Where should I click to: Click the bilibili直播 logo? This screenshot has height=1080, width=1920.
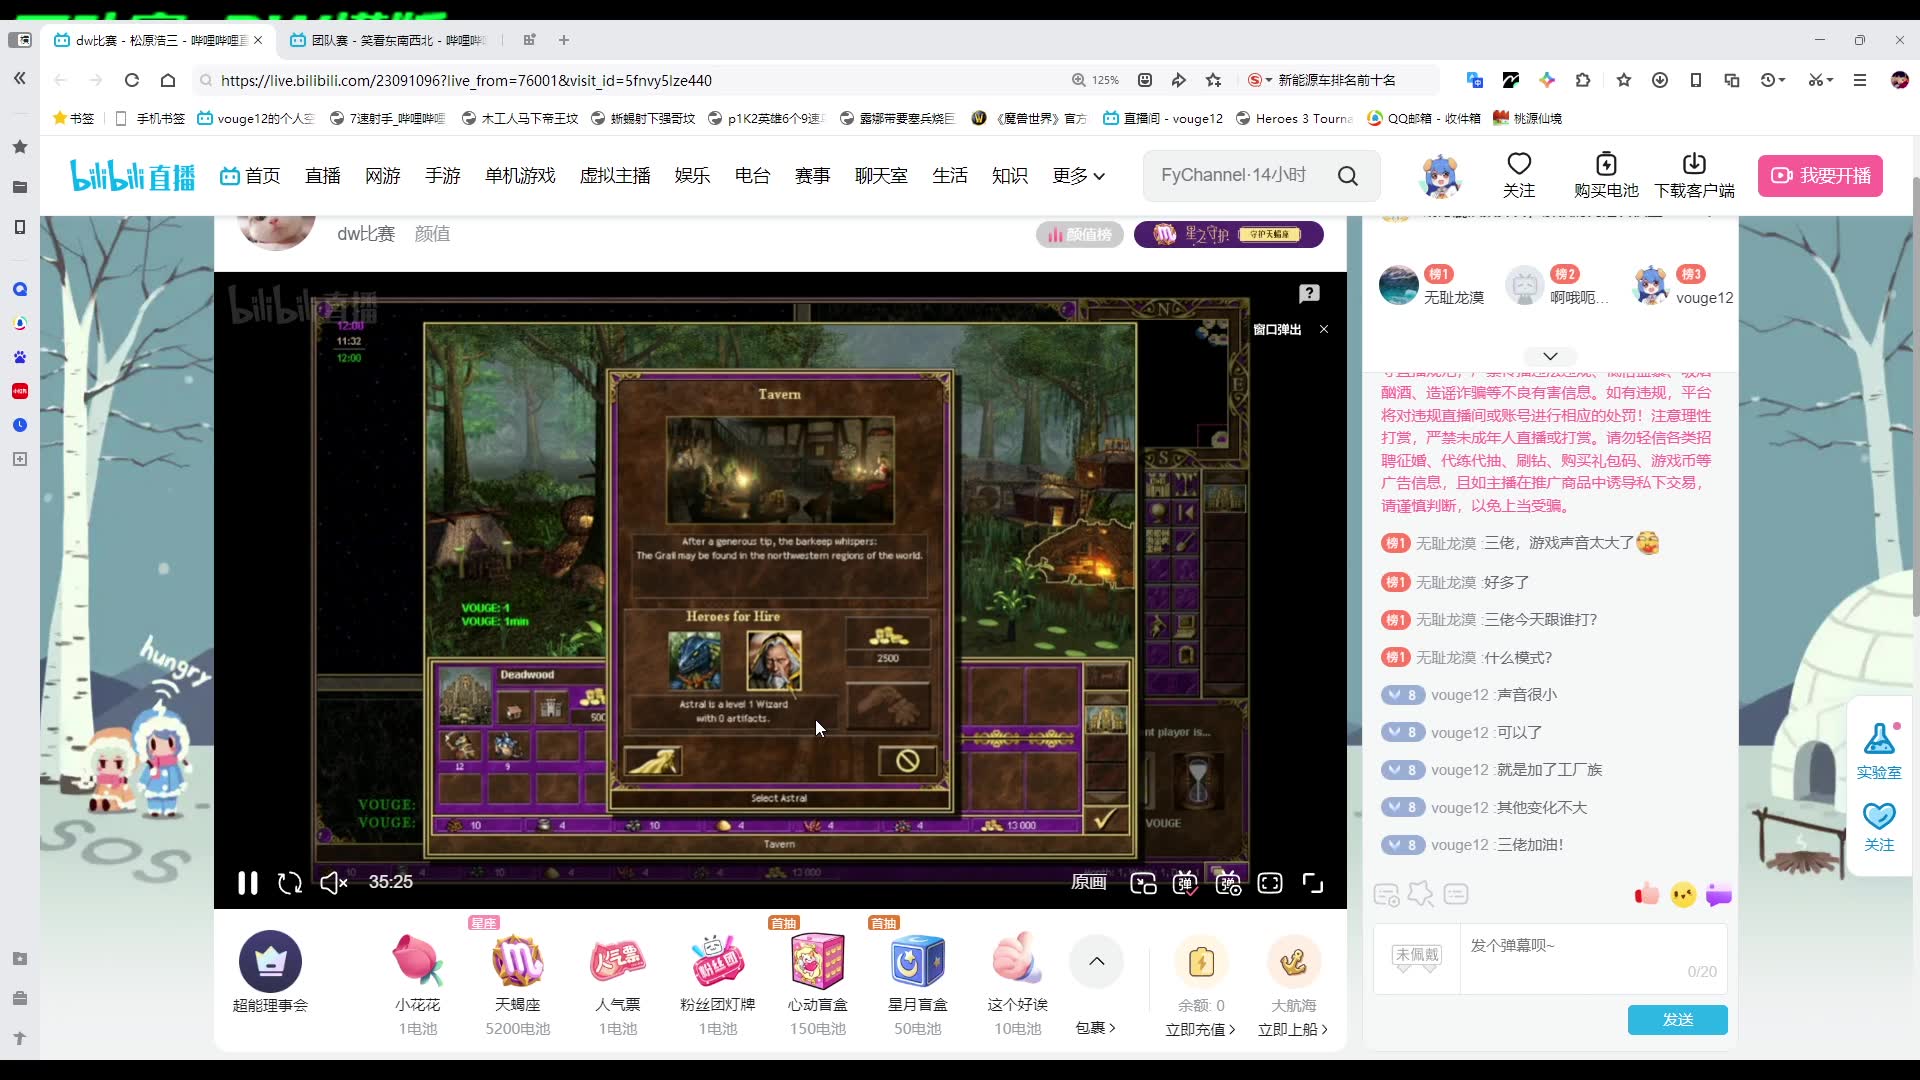point(133,176)
